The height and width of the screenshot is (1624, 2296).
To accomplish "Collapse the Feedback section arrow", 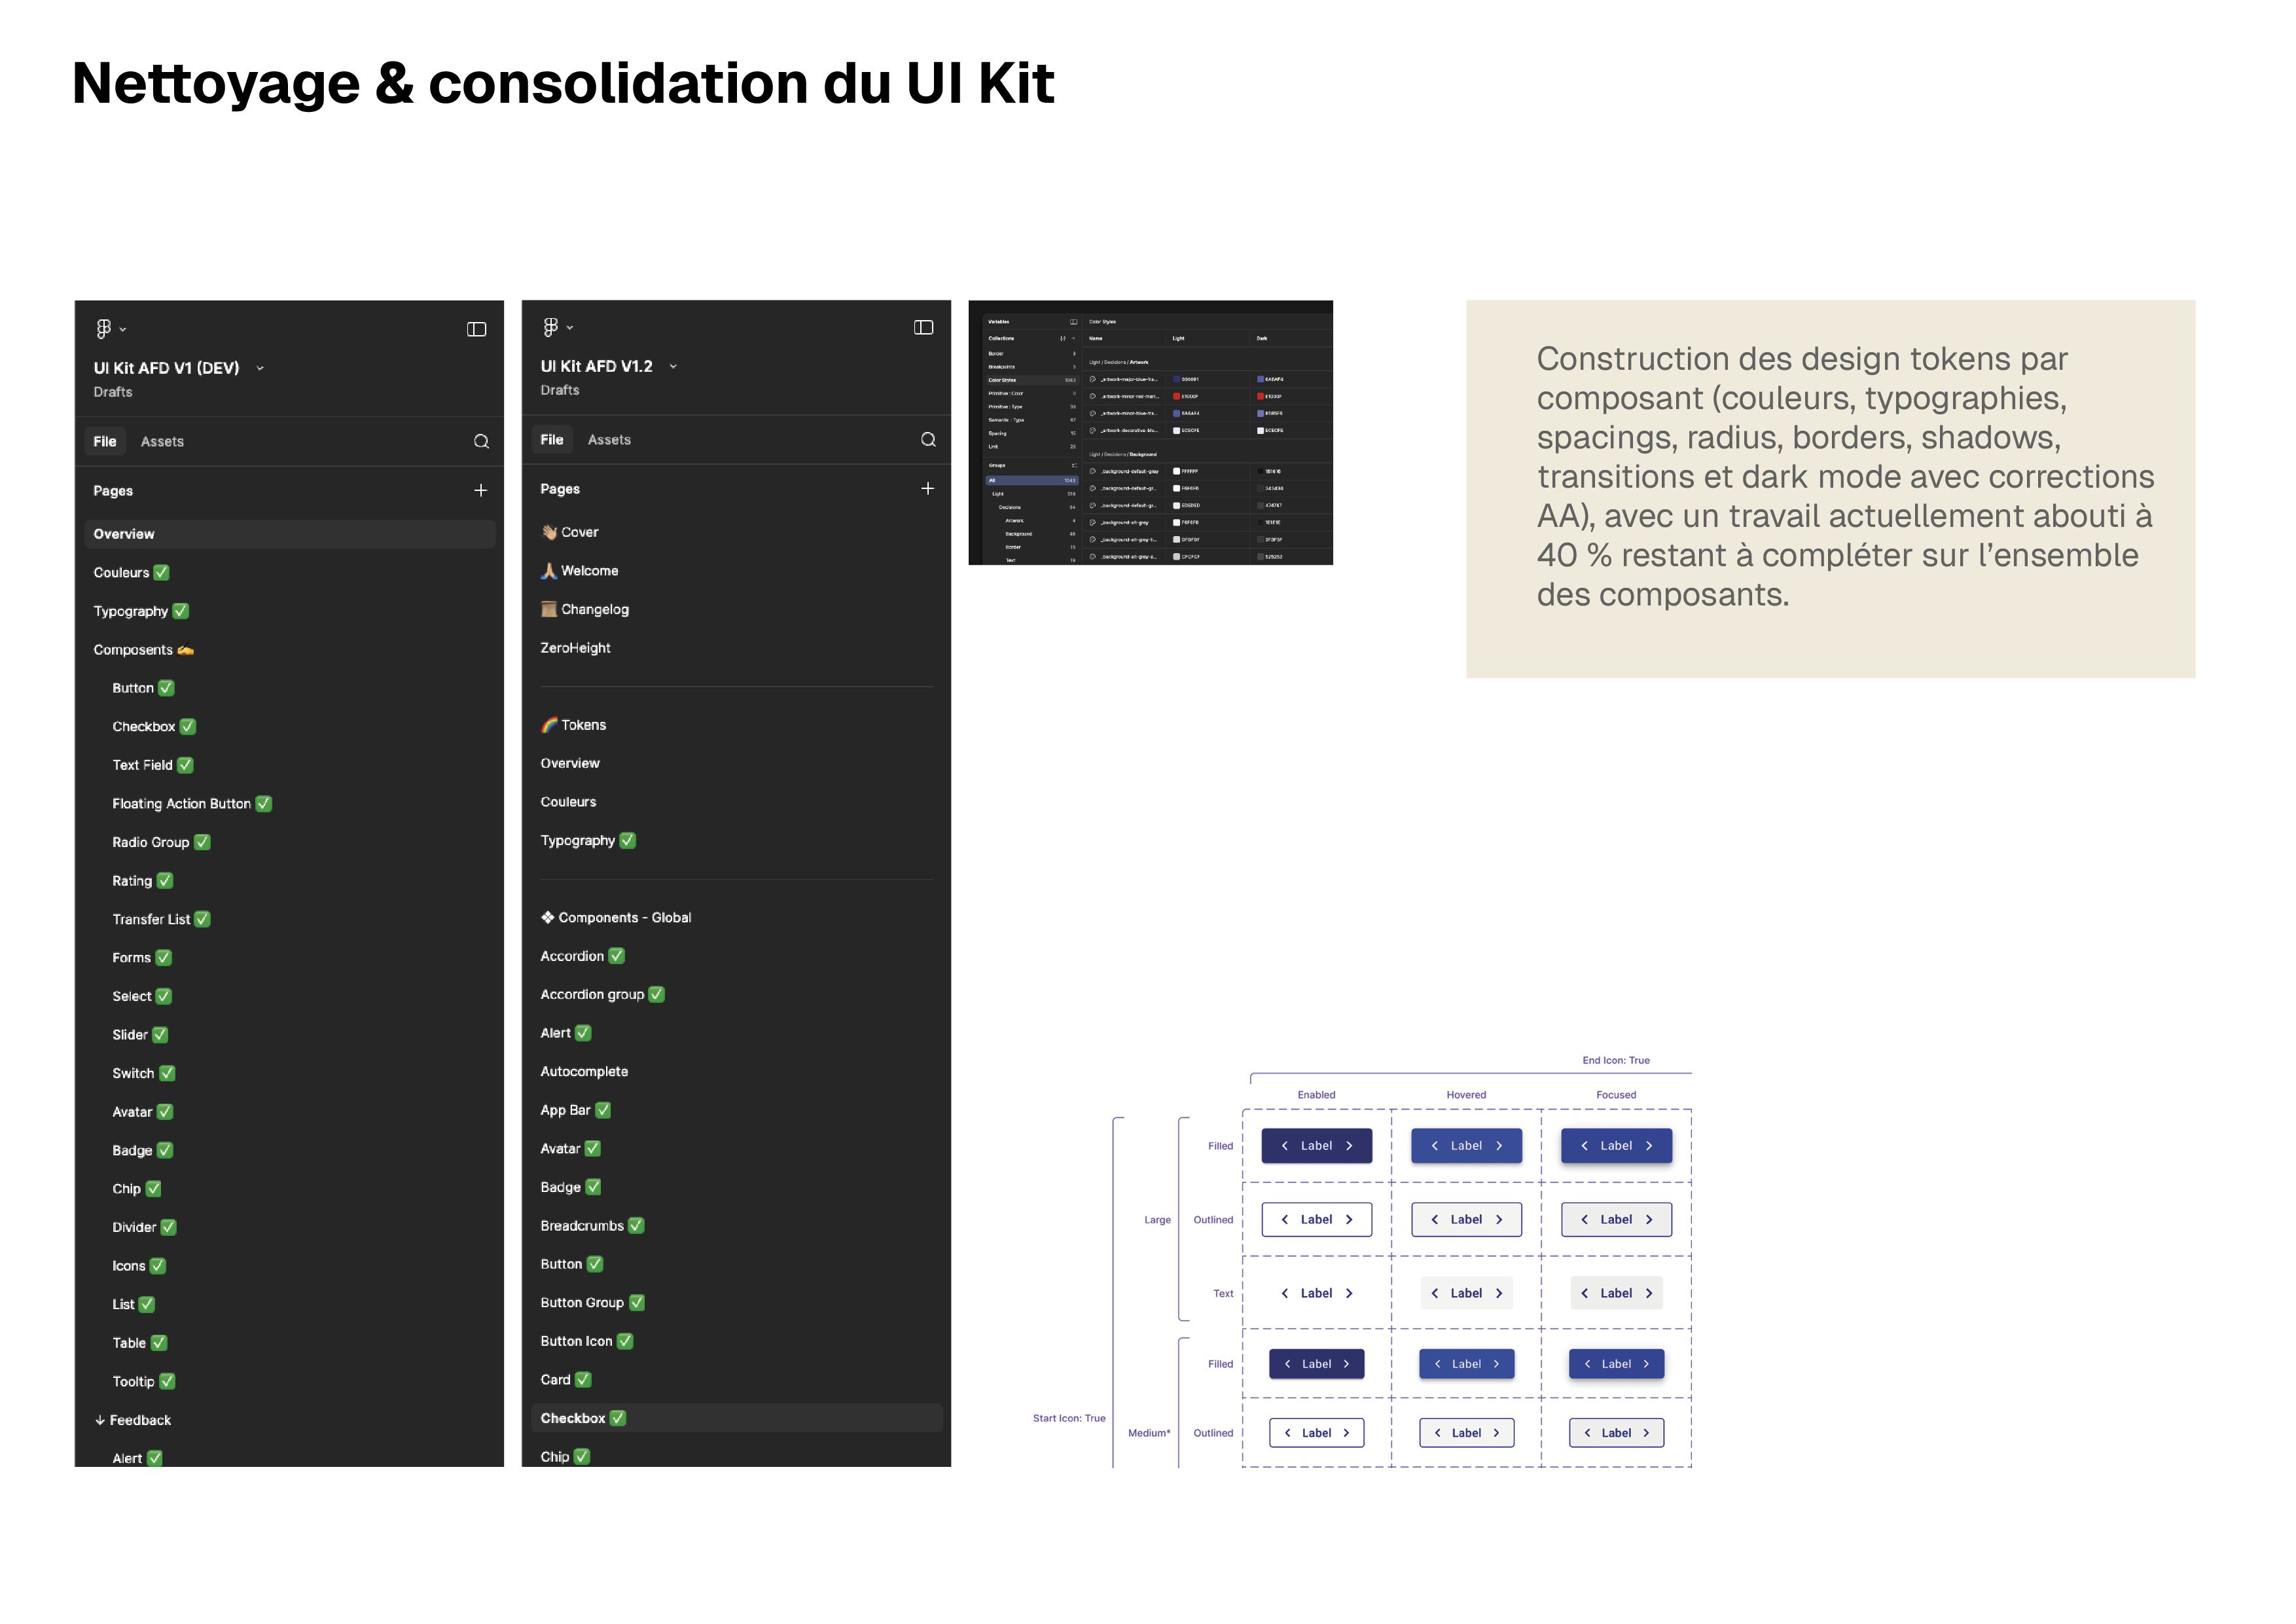I will click(x=100, y=1420).
